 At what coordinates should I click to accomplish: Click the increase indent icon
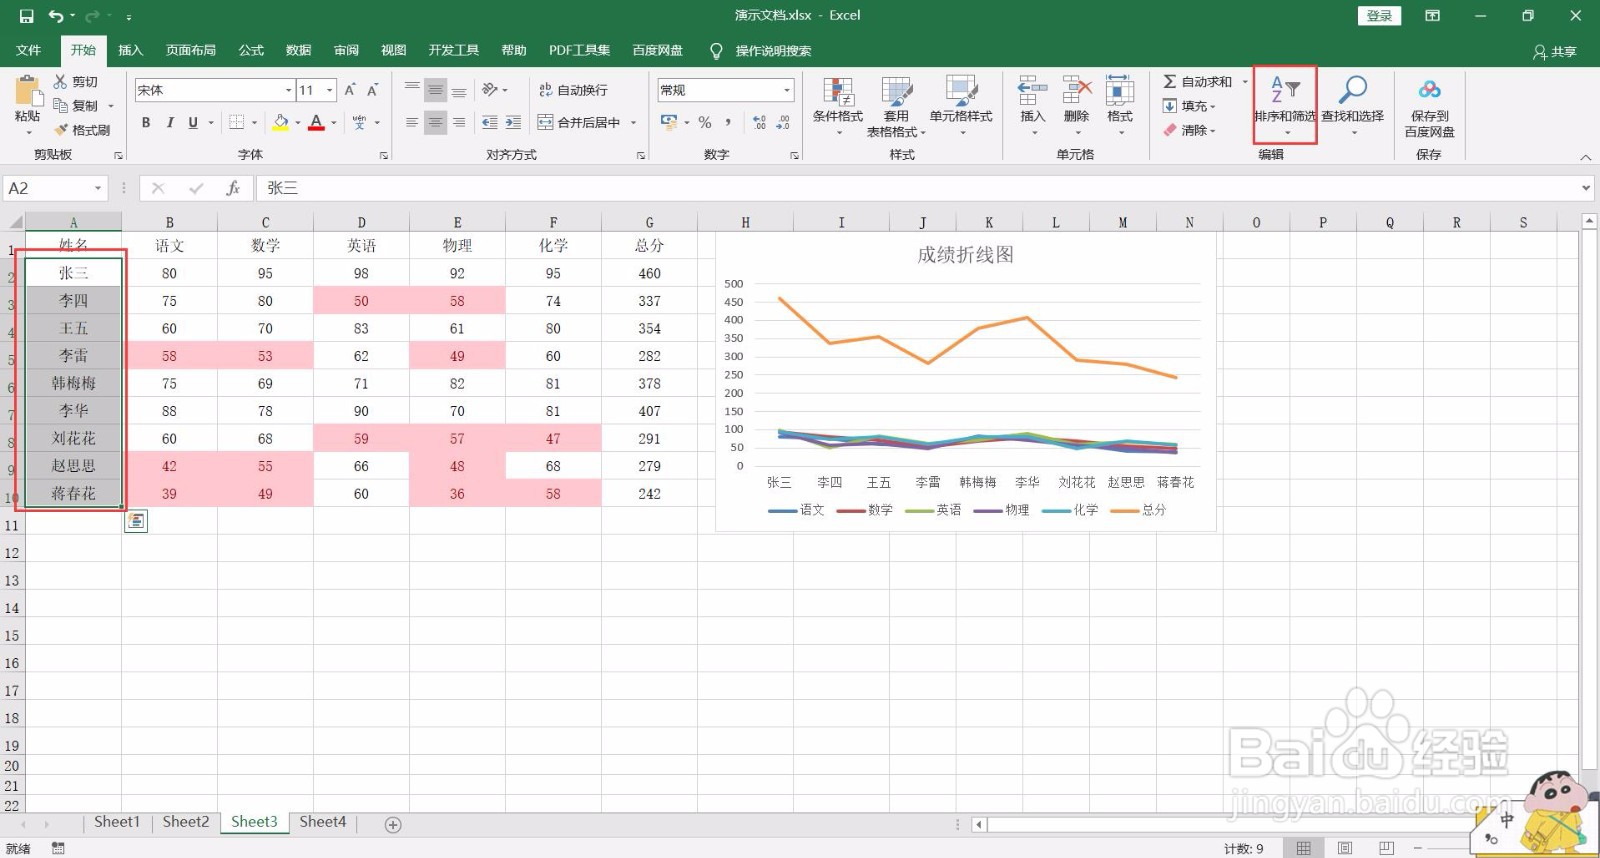click(513, 122)
